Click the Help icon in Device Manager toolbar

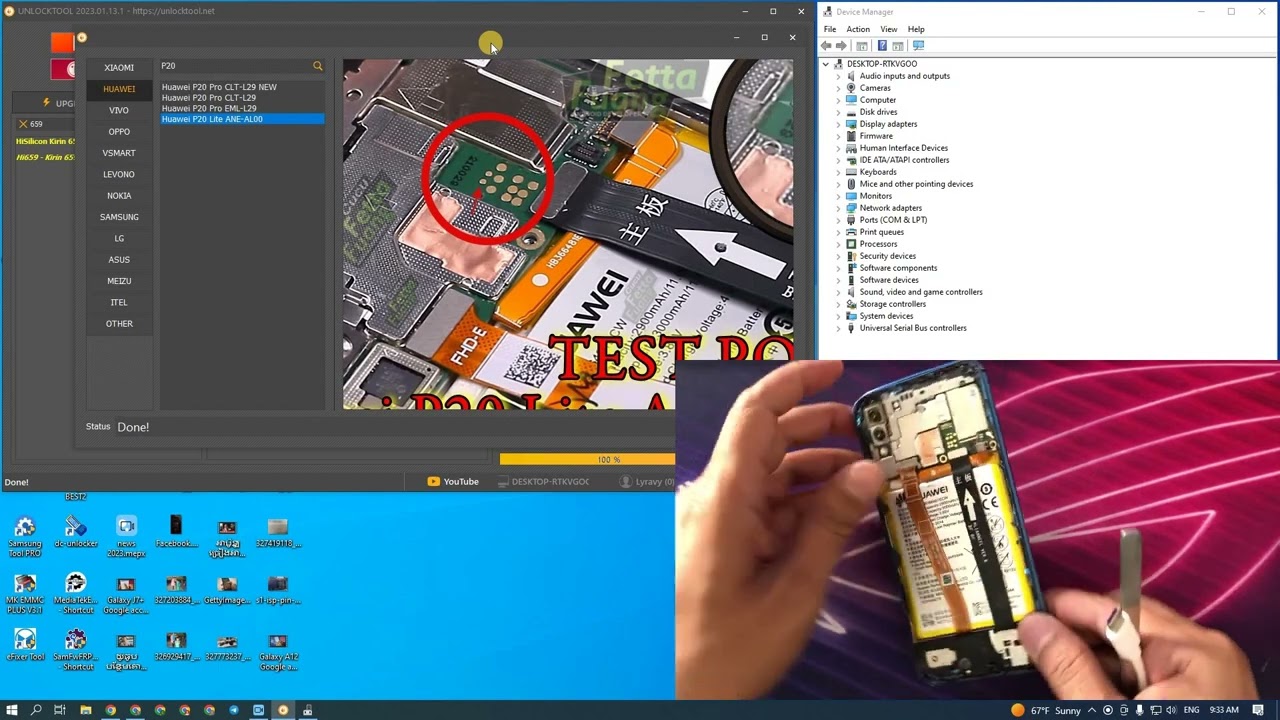(x=882, y=46)
